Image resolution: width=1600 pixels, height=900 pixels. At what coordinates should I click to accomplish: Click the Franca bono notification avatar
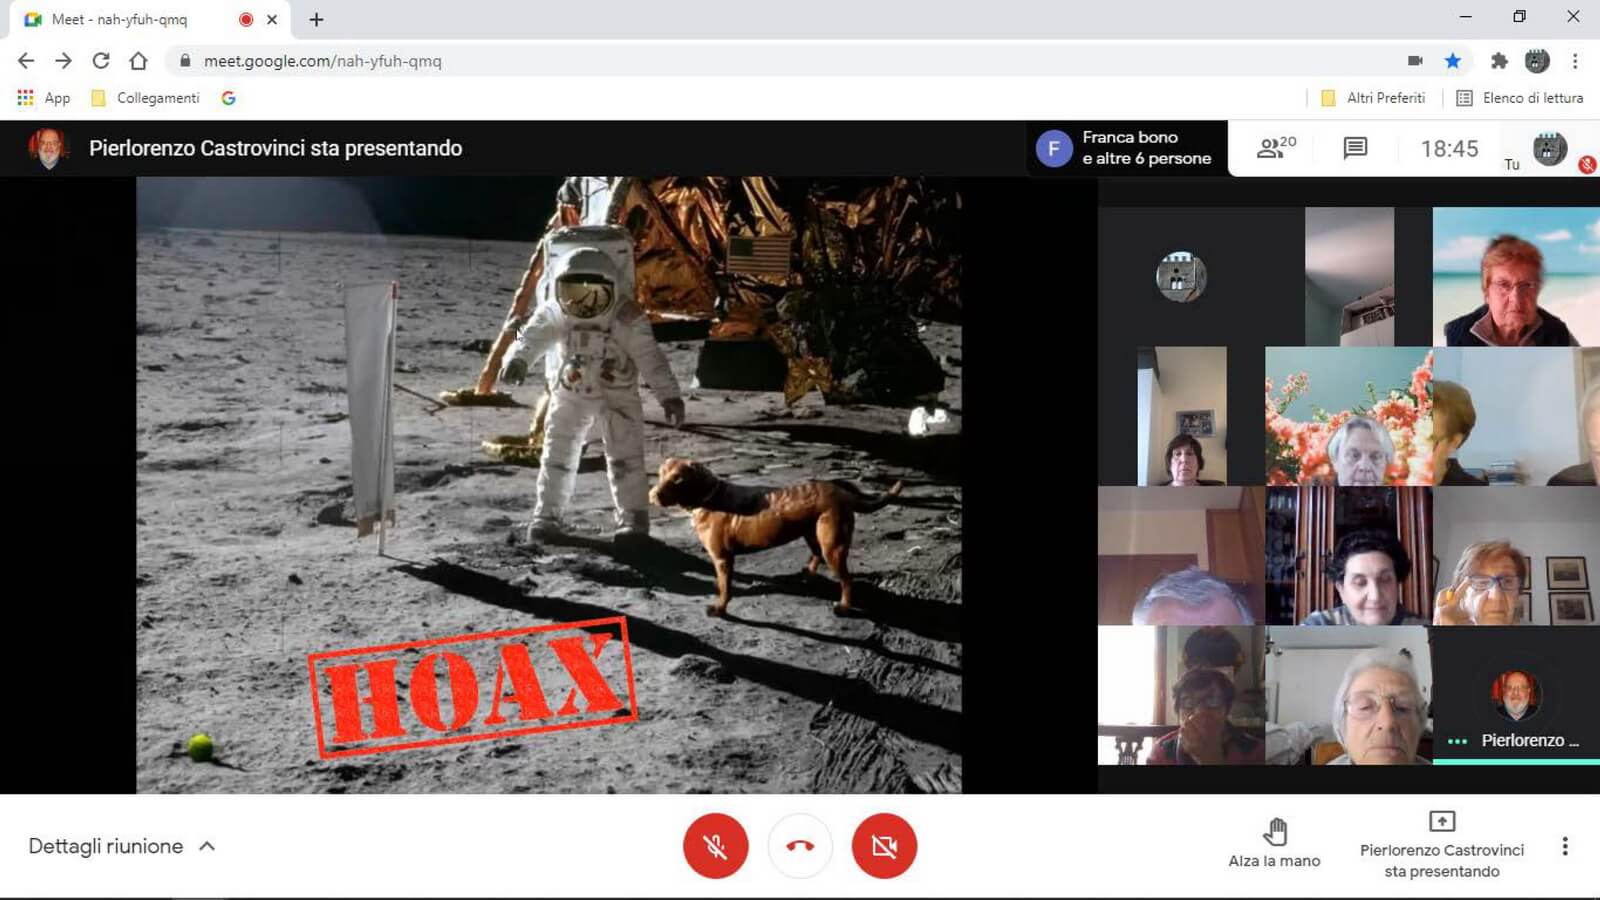pos(1054,148)
